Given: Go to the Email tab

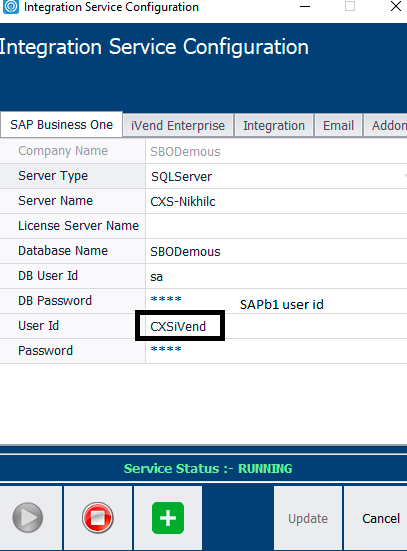Looking at the screenshot, I should click(338, 125).
